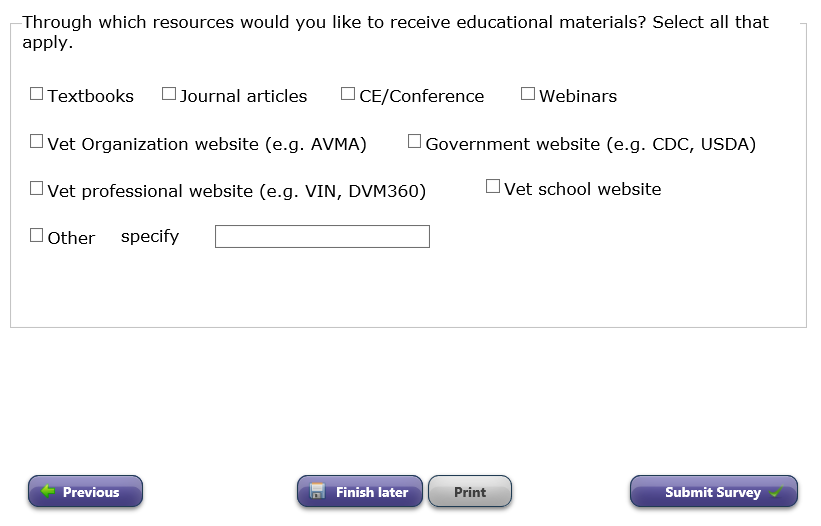Enable the Webinars option
821x526 pixels.
(528, 94)
